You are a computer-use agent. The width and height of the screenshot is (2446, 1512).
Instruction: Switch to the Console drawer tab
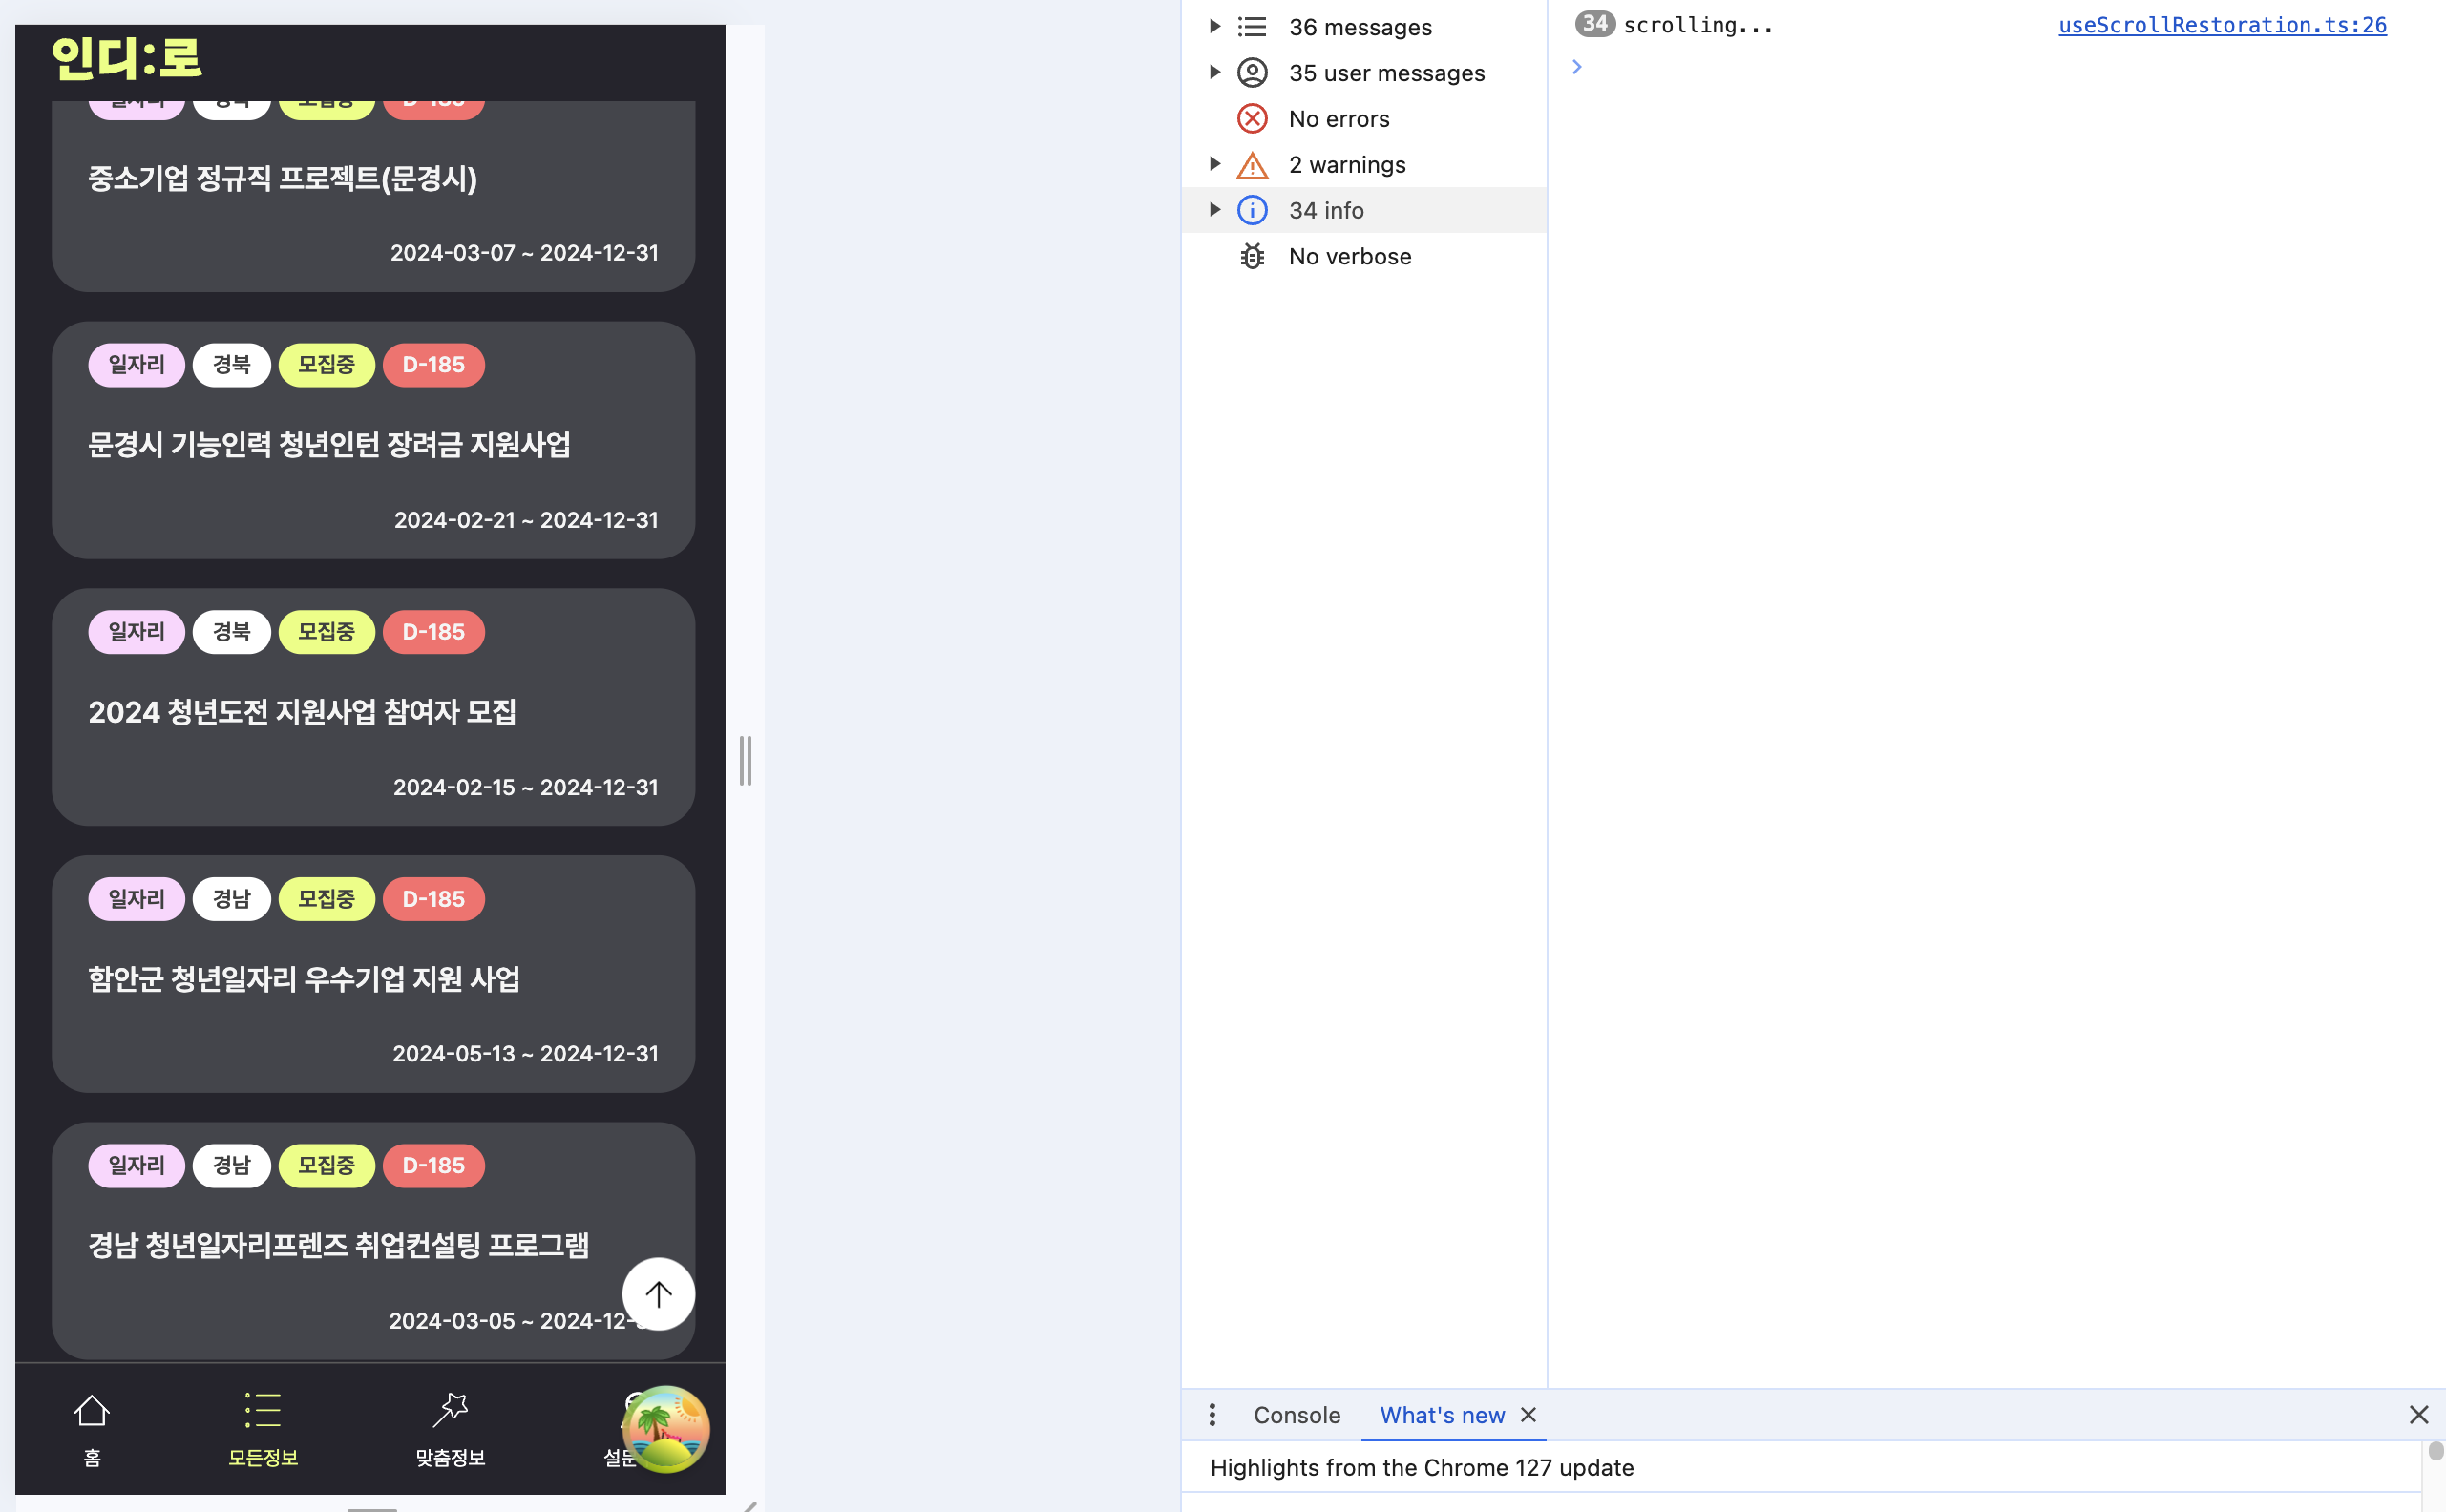pyautogui.click(x=1296, y=1415)
